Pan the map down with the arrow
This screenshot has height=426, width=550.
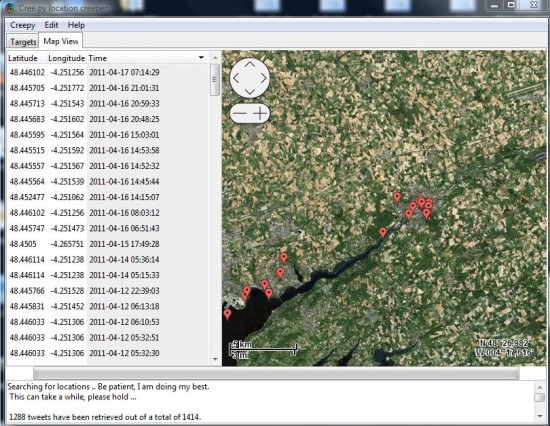pos(250,92)
